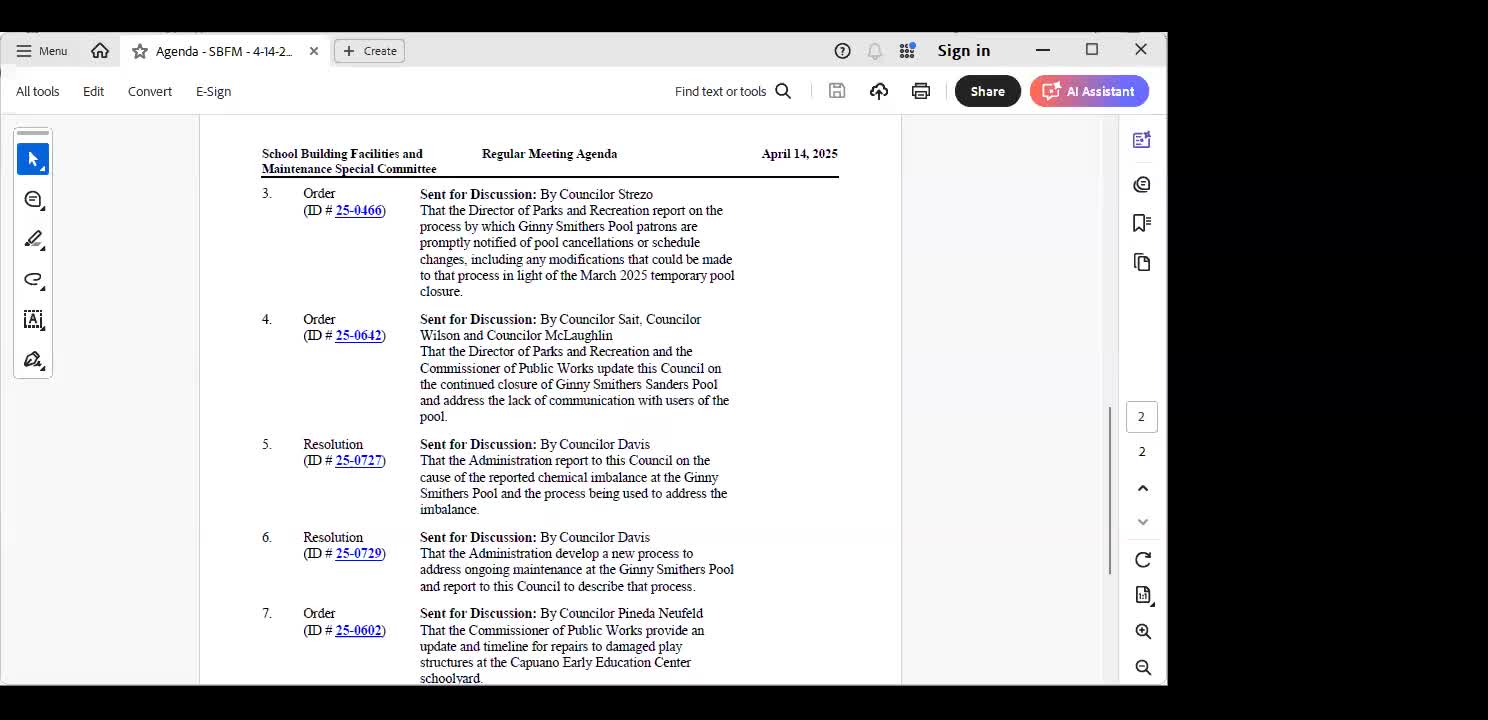Screen dimensions: 1488x720
Task: Click the Rotate page icon
Action: click(1143, 560)
